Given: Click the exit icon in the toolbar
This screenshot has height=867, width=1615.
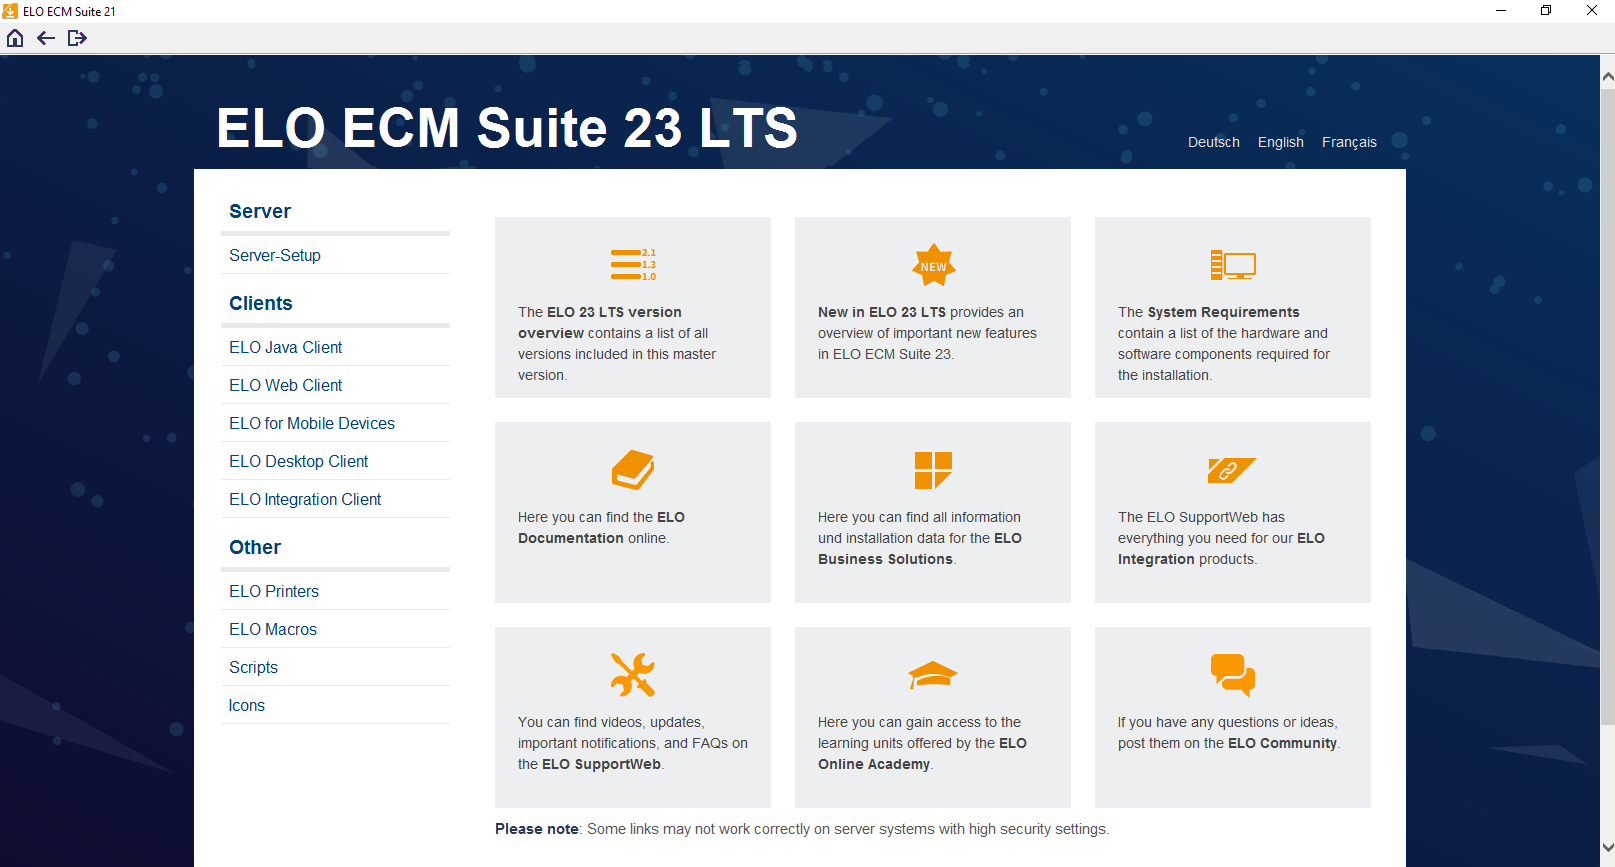Looking at the screenshot, I should click(77, 38).
